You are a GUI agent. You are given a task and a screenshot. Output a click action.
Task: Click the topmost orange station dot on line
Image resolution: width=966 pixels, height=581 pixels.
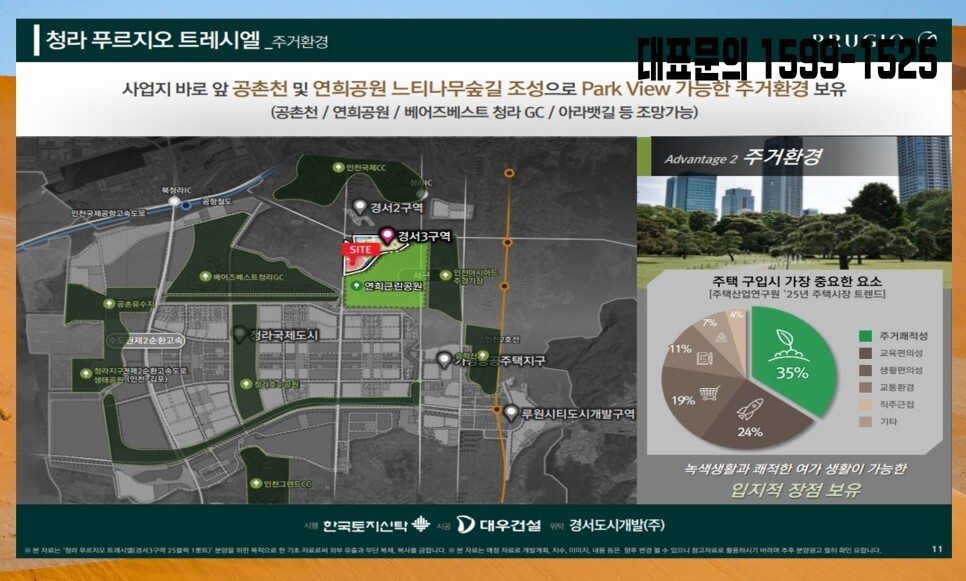[509, 173]
